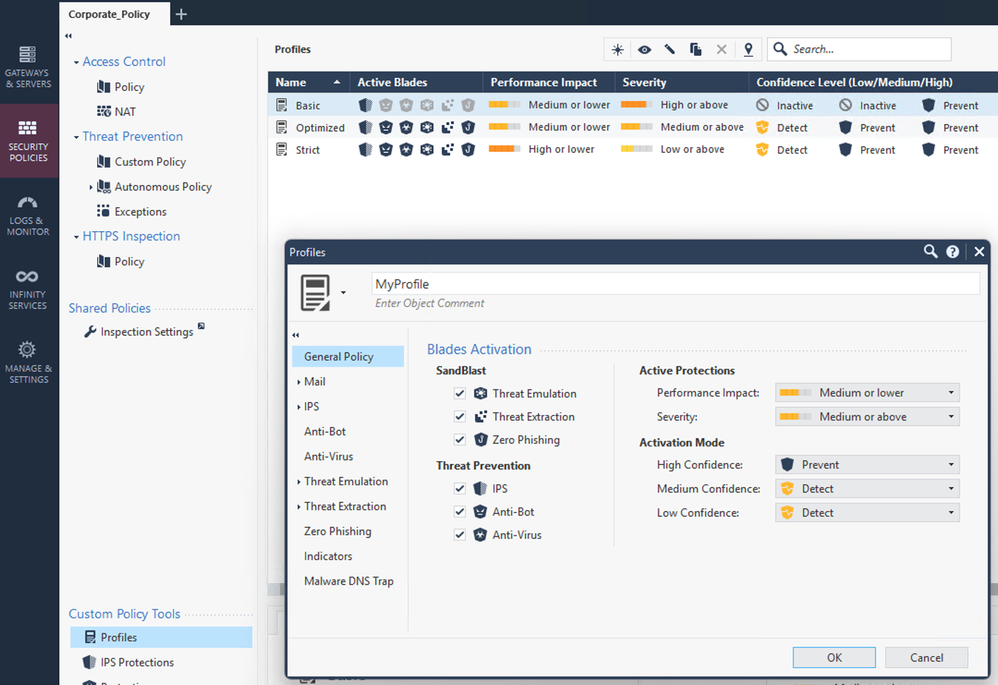
Task: Open Profiles under Custom Policy Tools
Action: click(x=161, y=637)
